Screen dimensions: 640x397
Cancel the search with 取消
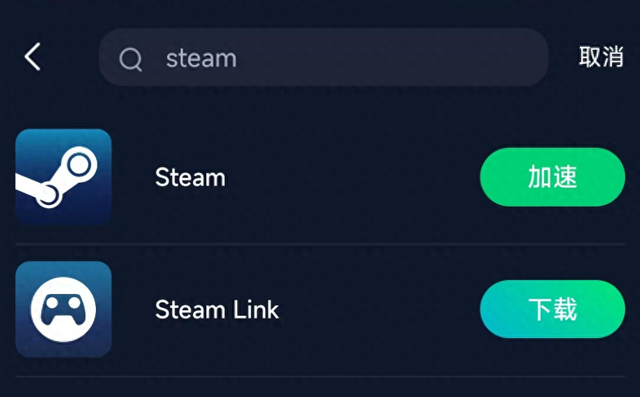[601, 57]
